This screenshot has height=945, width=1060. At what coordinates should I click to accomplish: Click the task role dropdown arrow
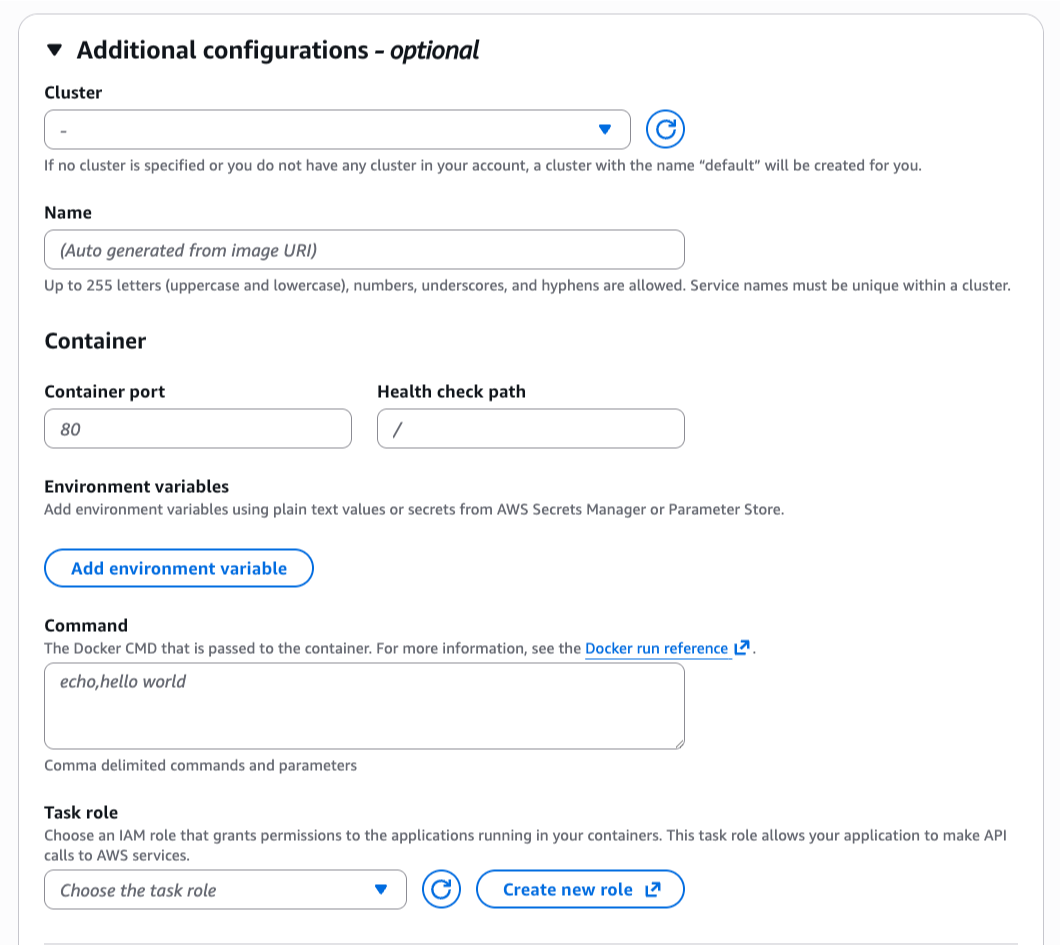tap(380, 890)
